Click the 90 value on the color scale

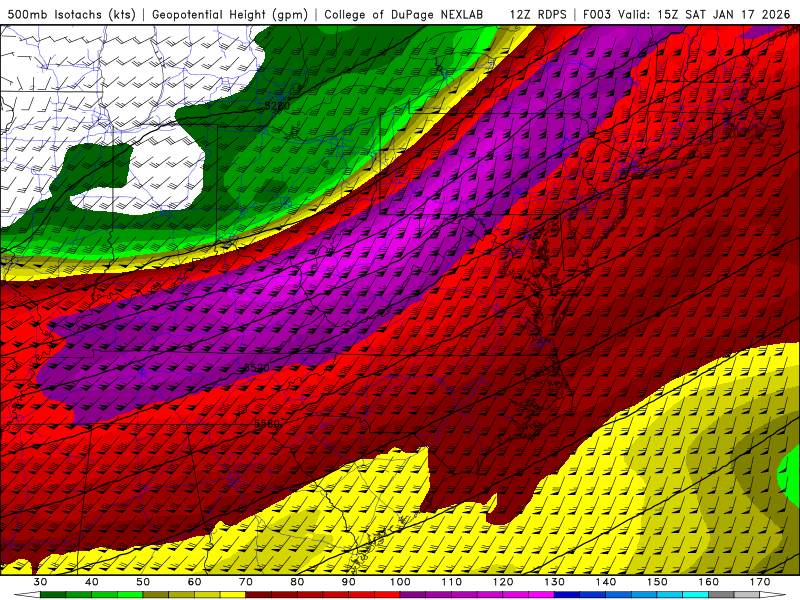[x=349, y=582]
